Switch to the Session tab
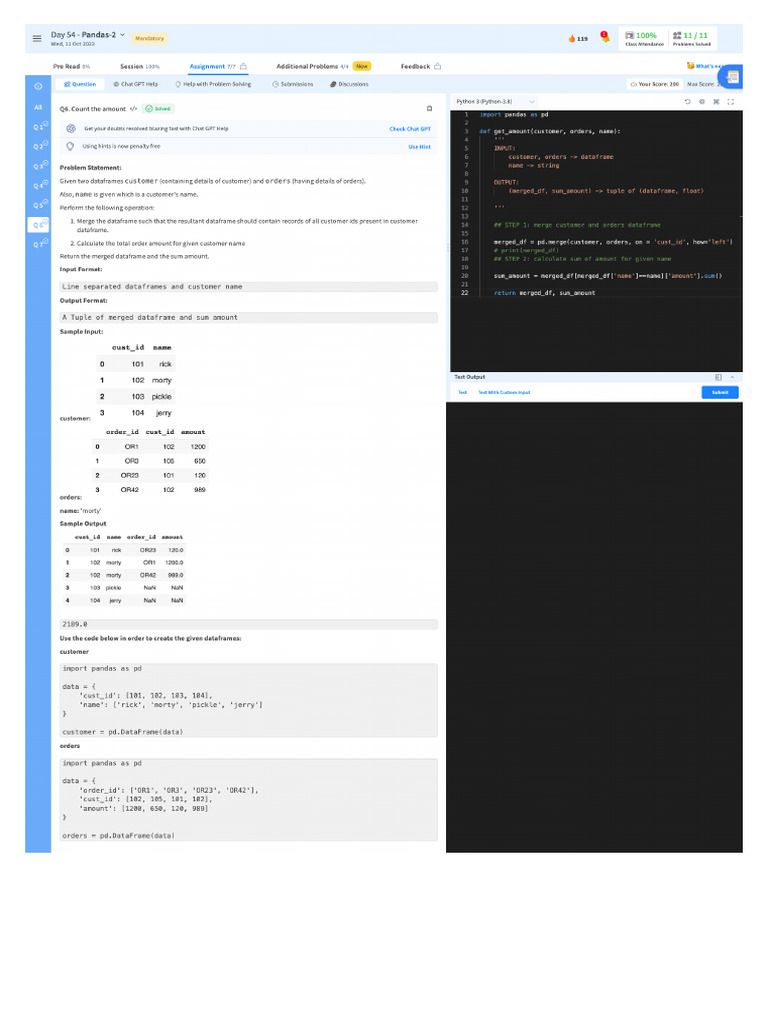Image resolution: width=768 pixels, height=1024 pixels. (140, 67)
